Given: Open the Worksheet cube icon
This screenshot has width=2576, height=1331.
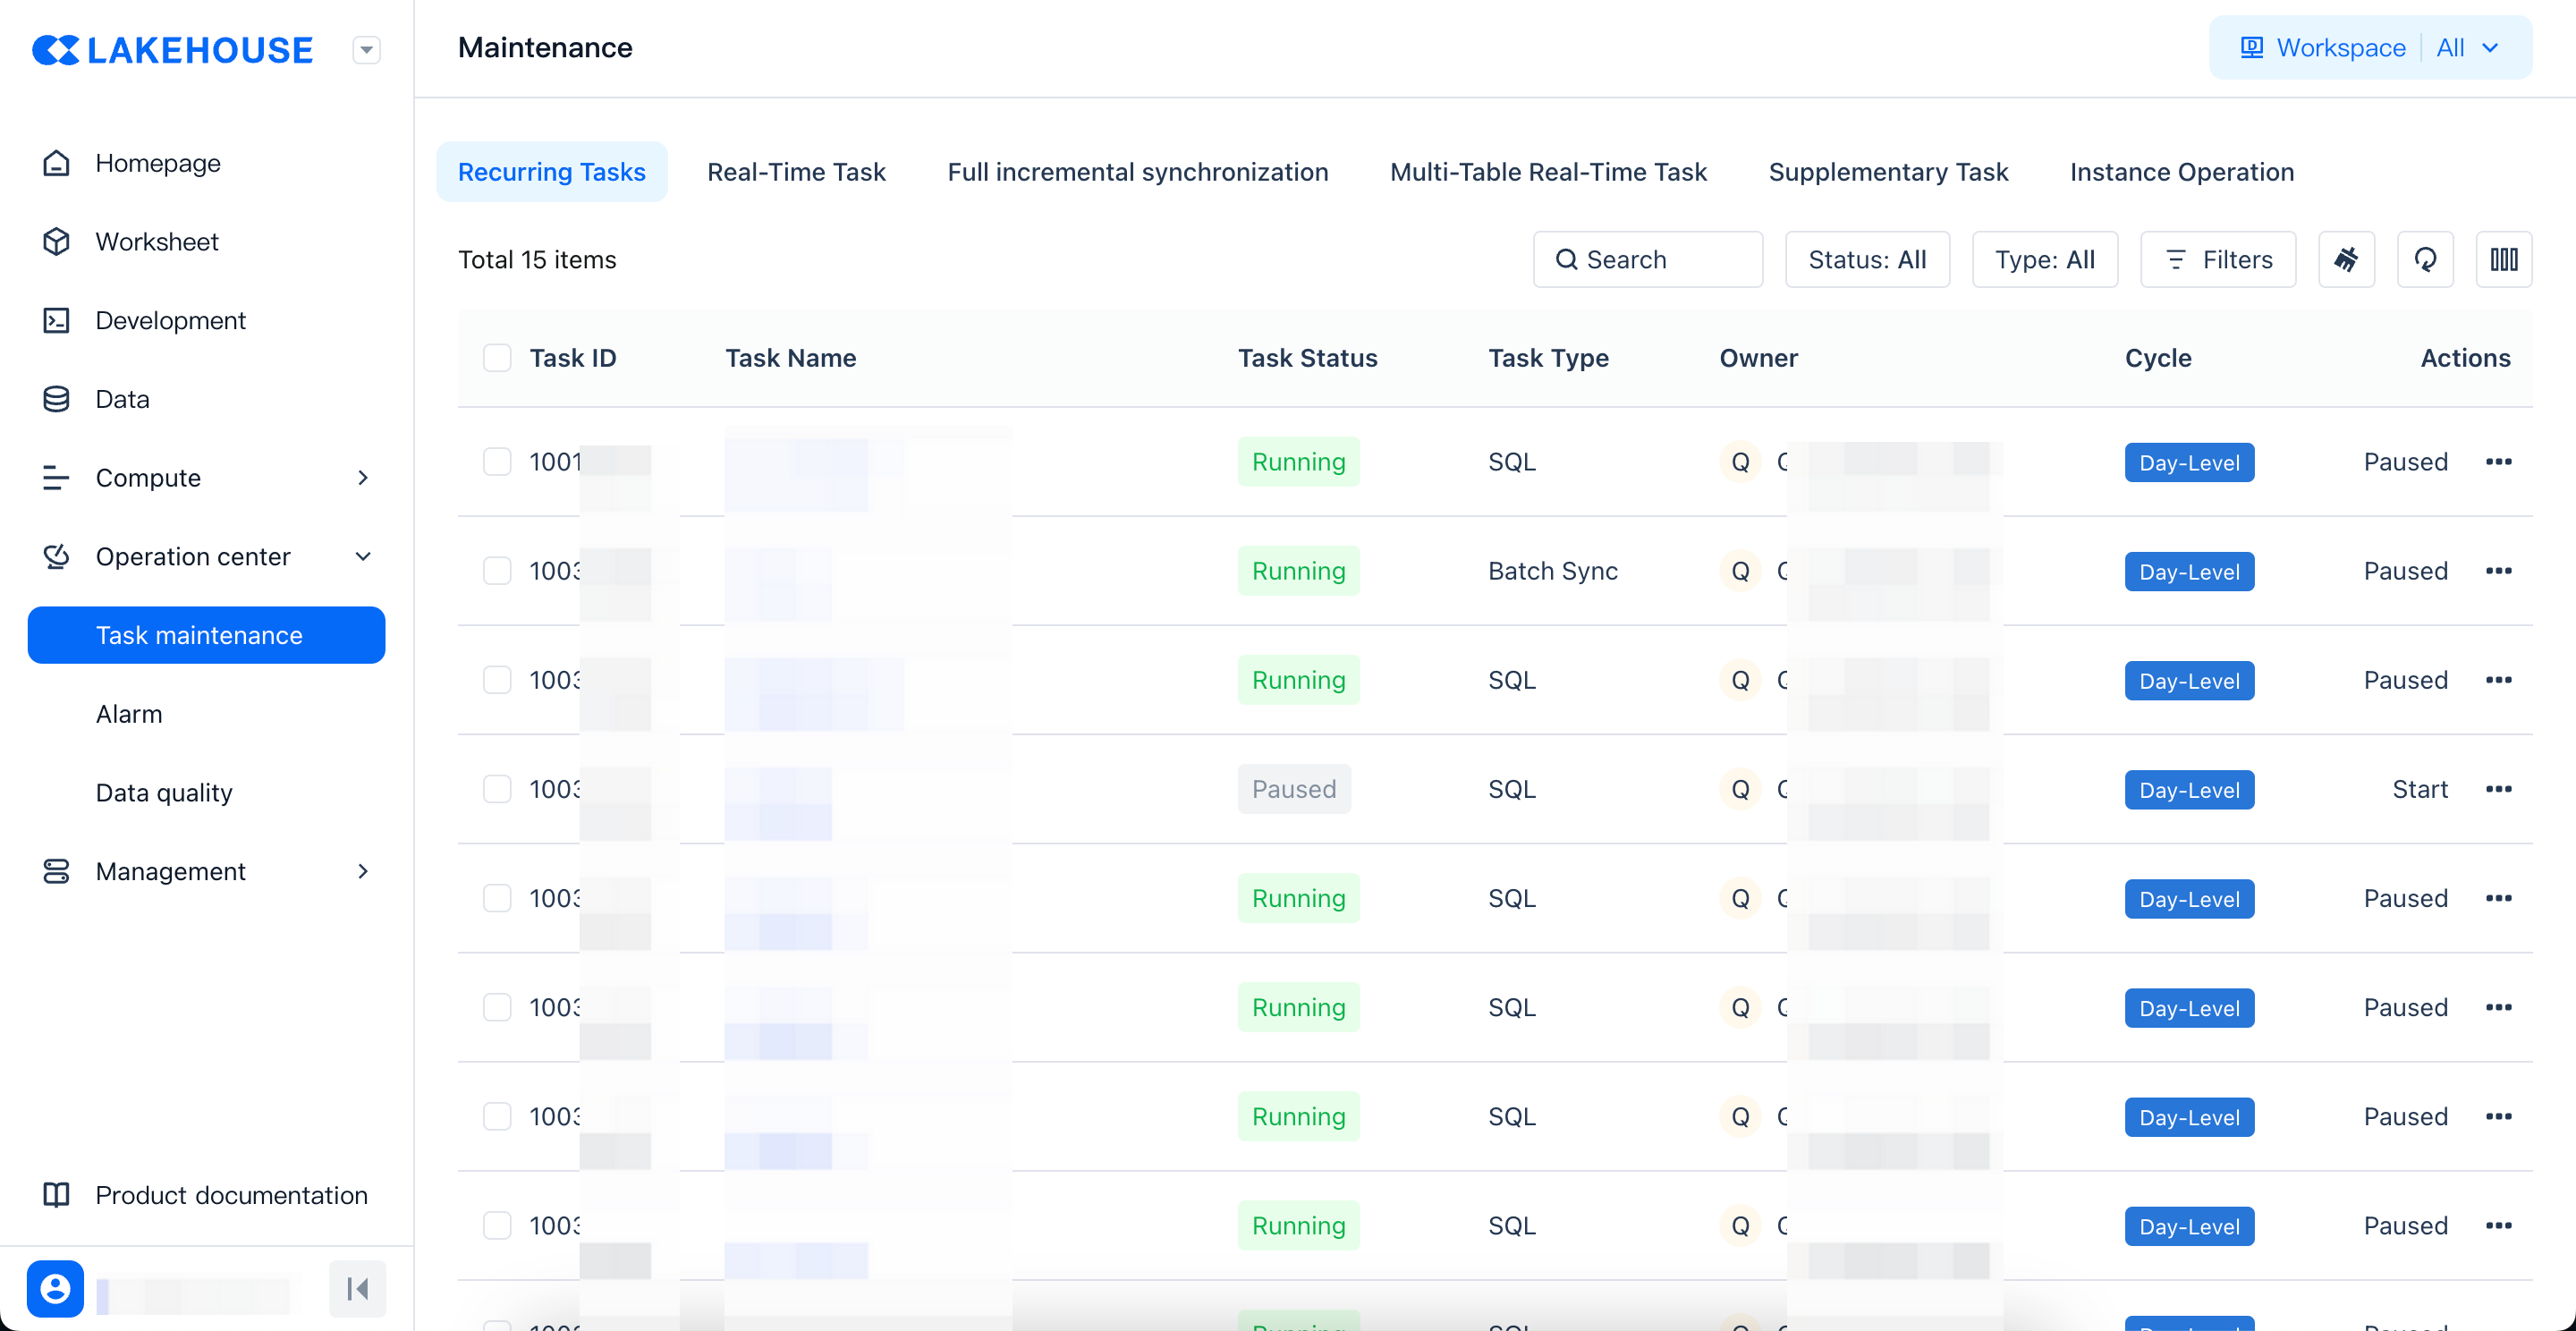Looking at the screenshot, I should tap(56, 242).
